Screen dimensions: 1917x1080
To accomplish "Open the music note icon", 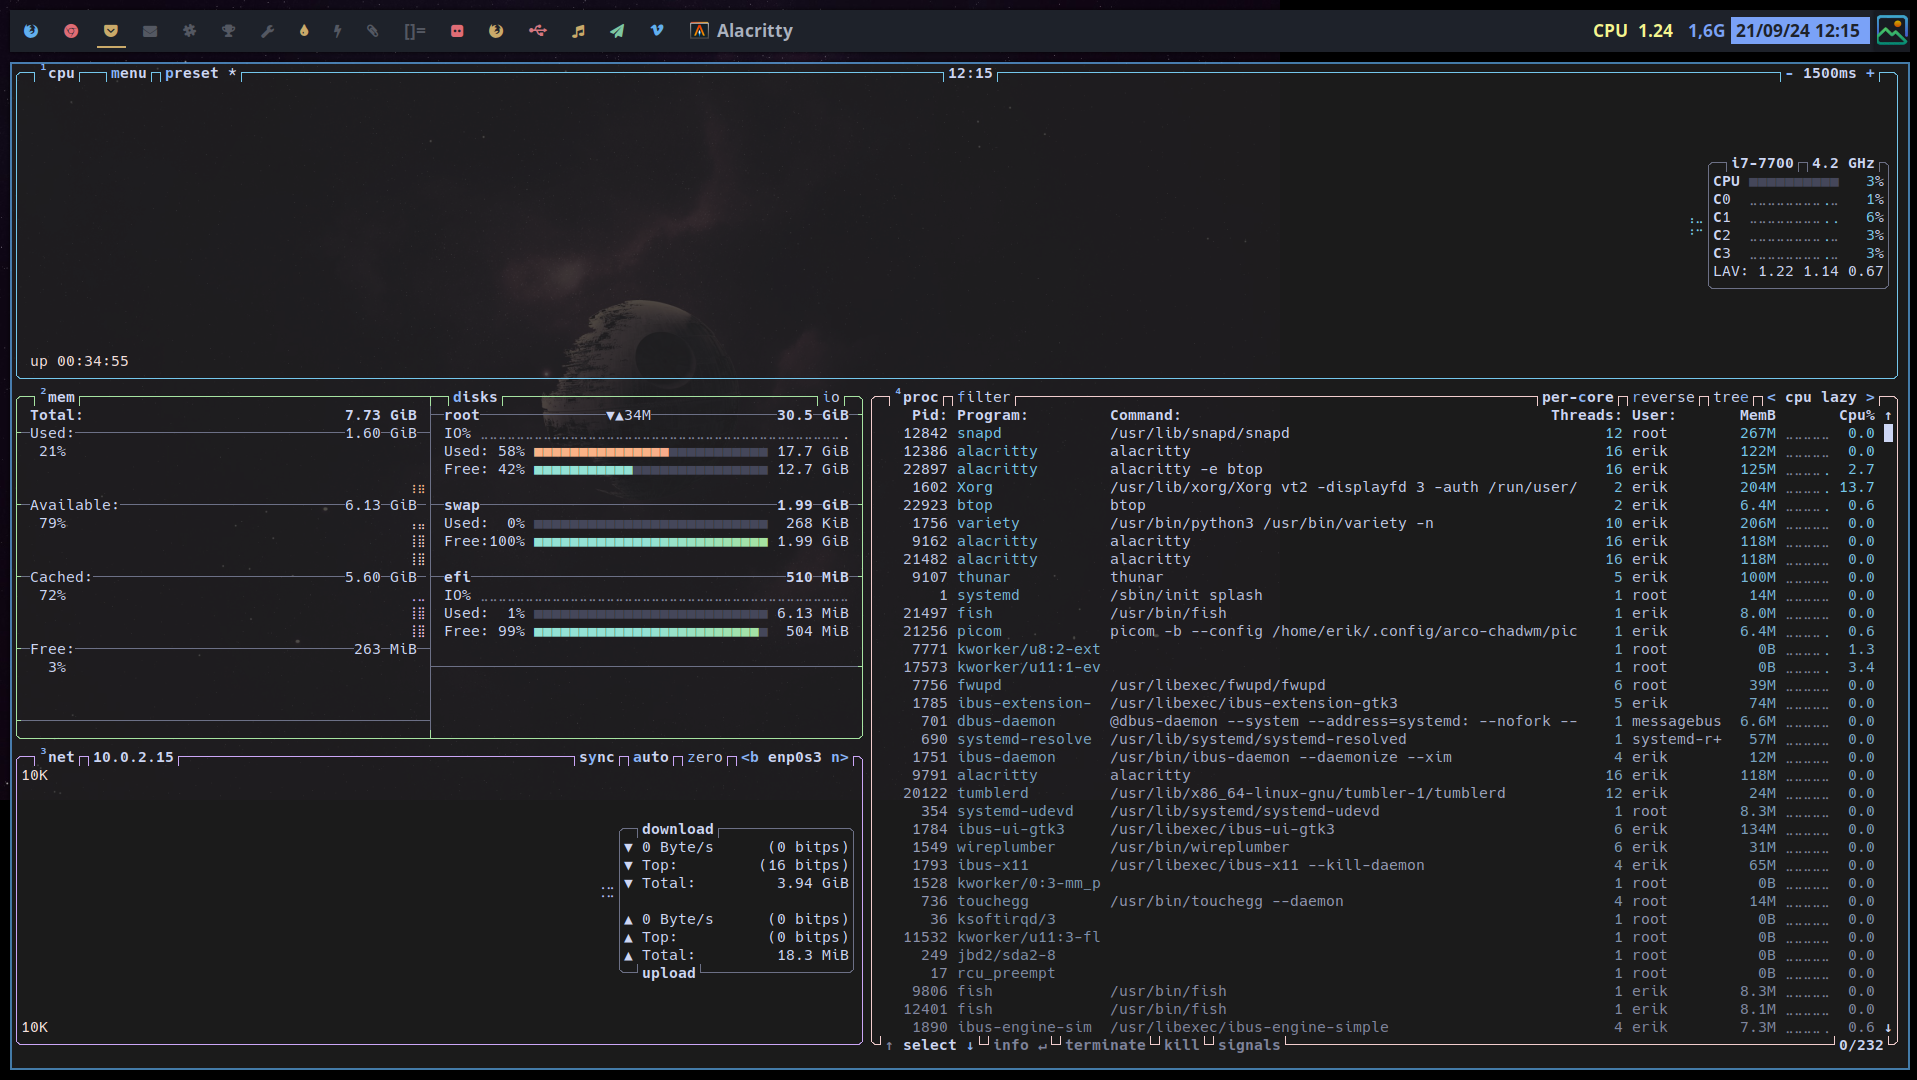I will [578, 31].
